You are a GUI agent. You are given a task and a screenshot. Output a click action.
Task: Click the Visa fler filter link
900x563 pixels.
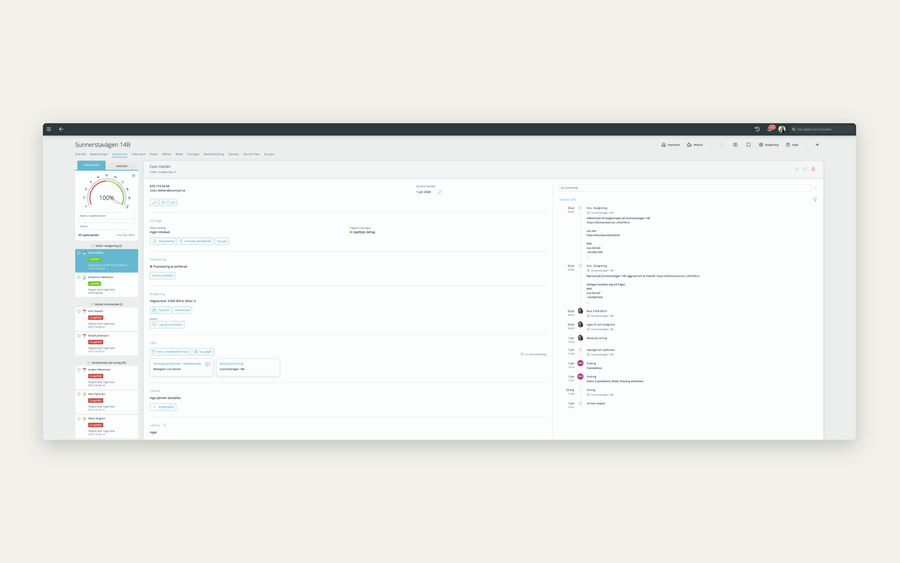click(126, 235)
